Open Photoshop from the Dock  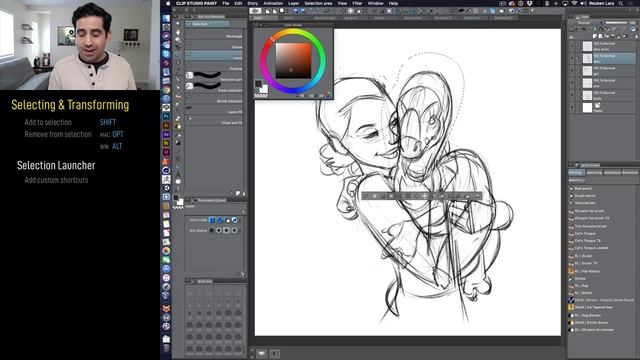click(x=166, y=117)
